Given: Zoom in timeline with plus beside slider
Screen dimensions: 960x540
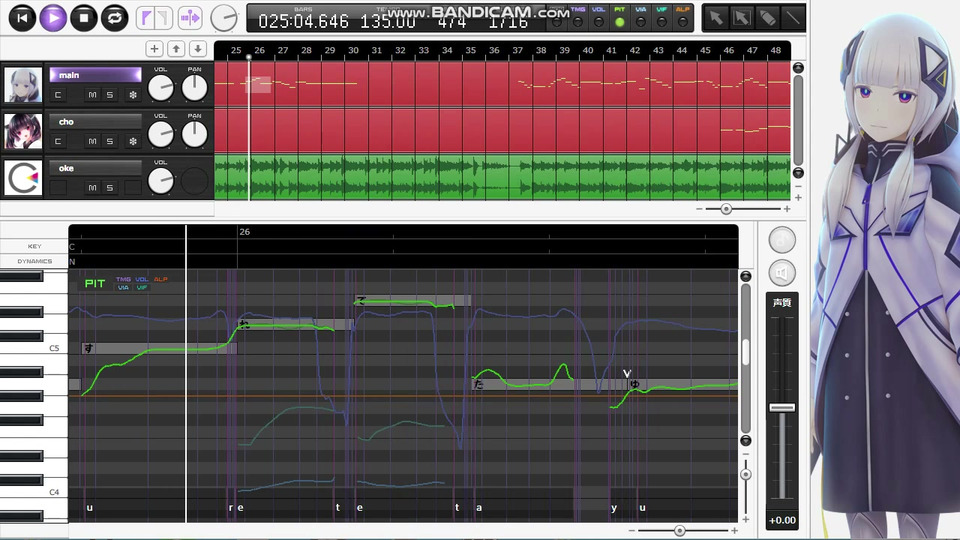Looking at the screenshot, I should point(787,209).
